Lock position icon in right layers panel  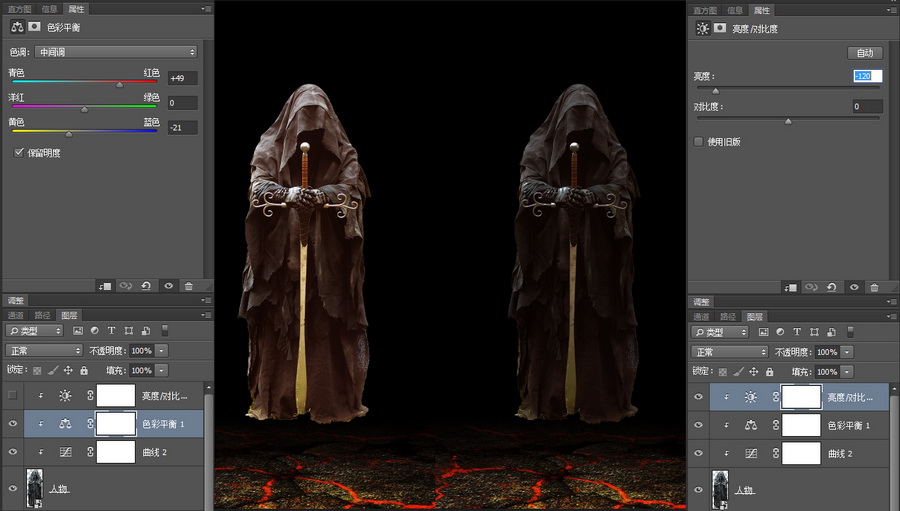pos(754,371)
